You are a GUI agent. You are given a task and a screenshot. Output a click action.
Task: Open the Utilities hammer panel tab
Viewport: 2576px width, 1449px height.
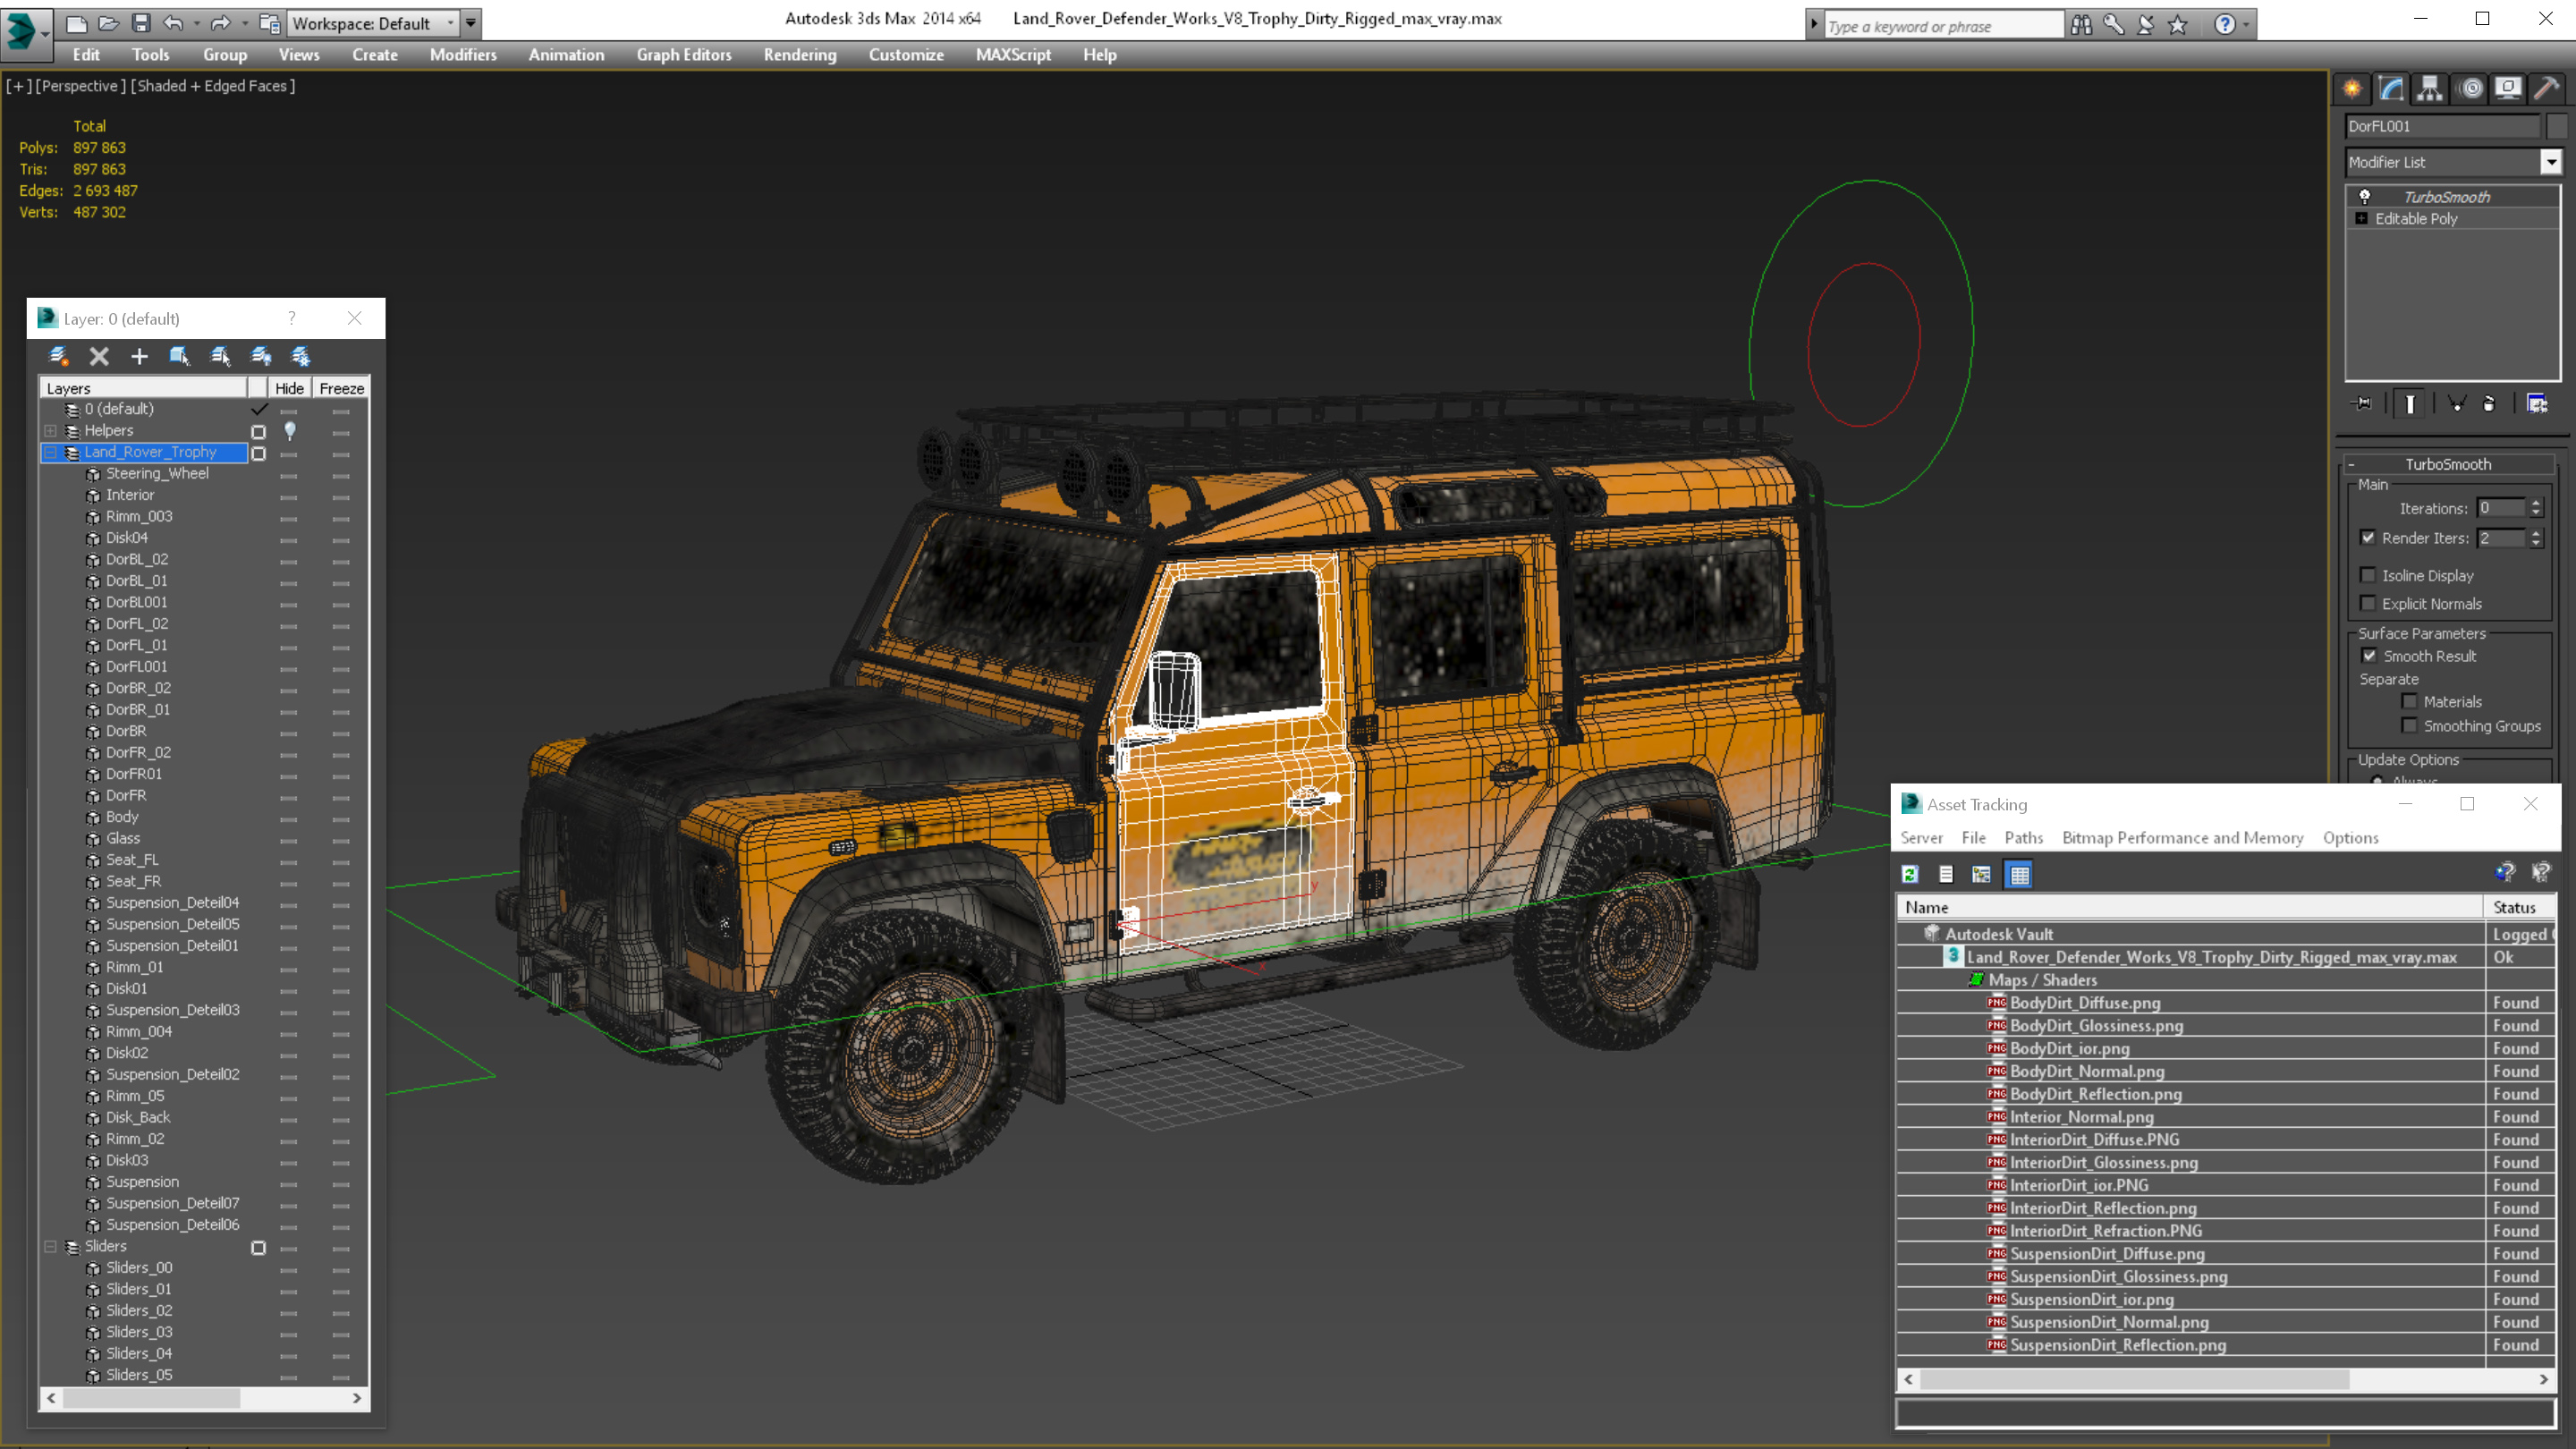click(2547, 89)
